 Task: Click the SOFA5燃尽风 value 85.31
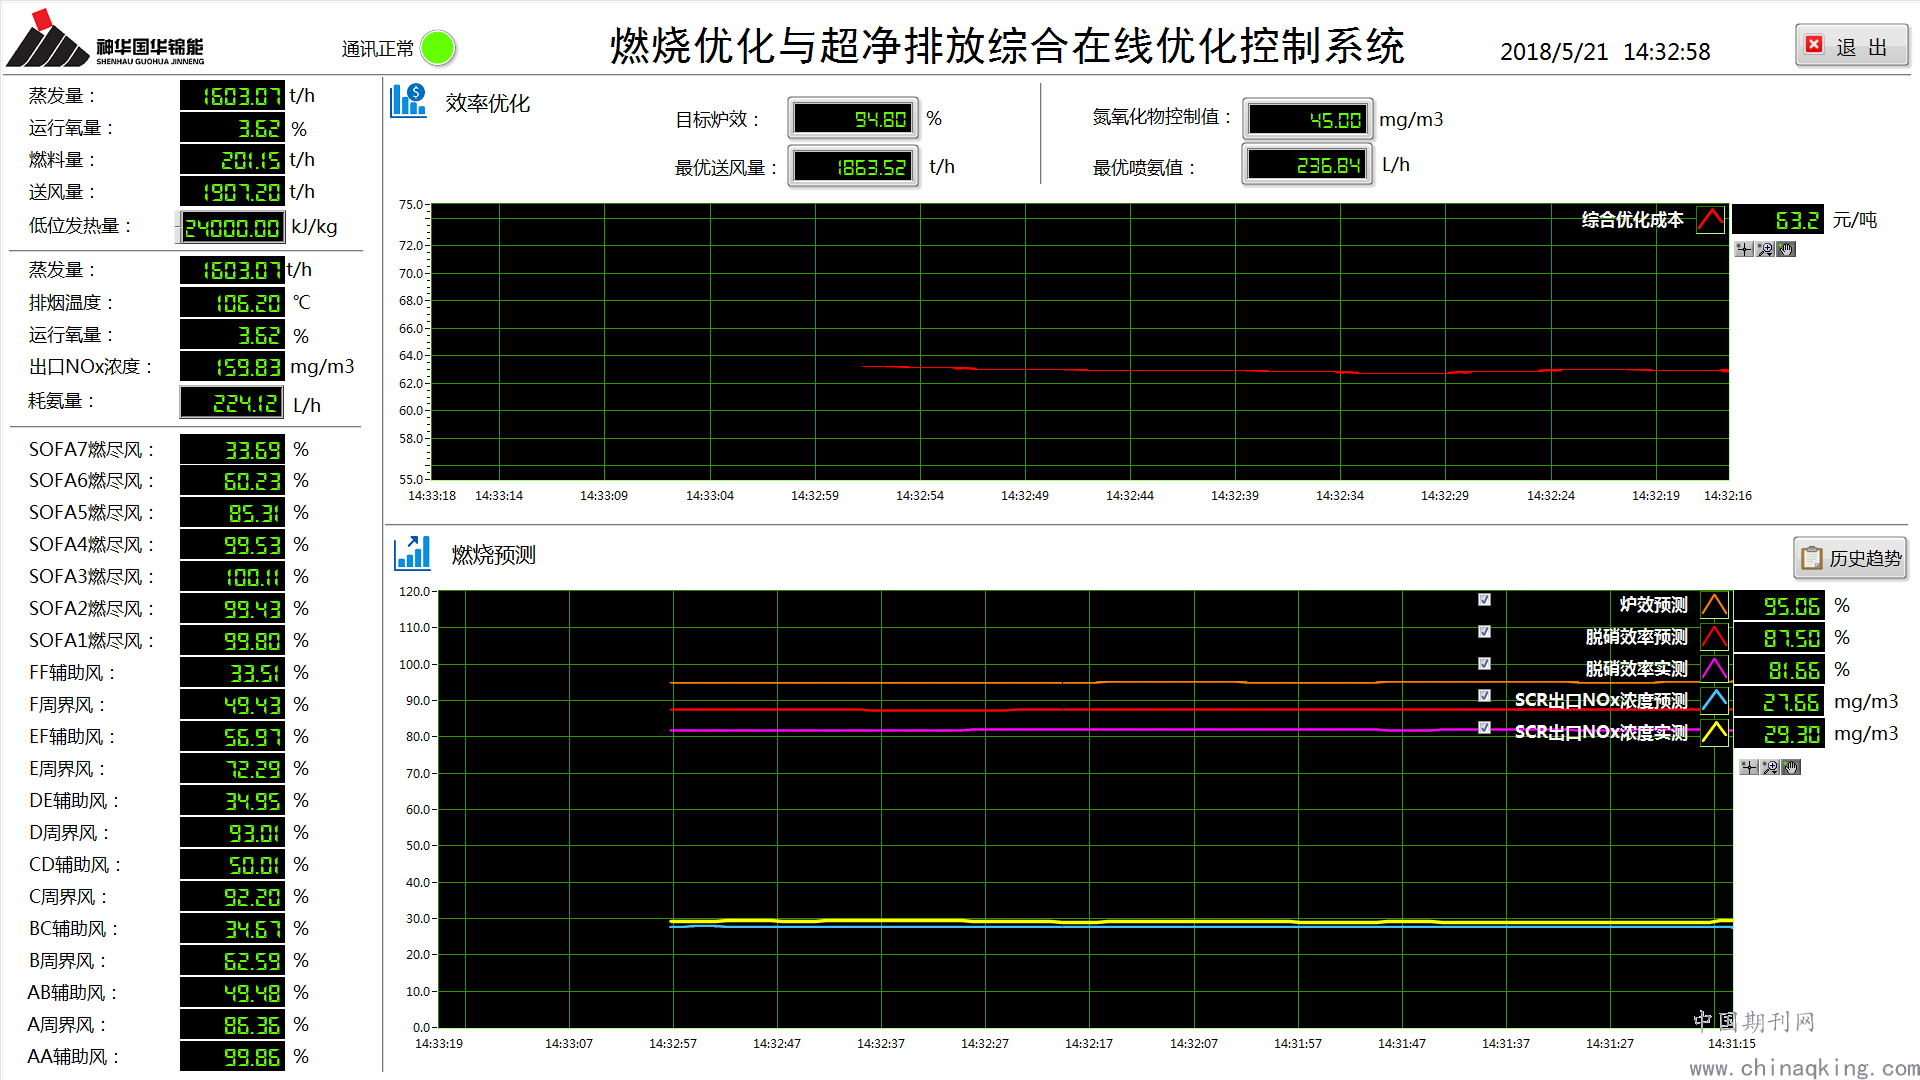232,513
